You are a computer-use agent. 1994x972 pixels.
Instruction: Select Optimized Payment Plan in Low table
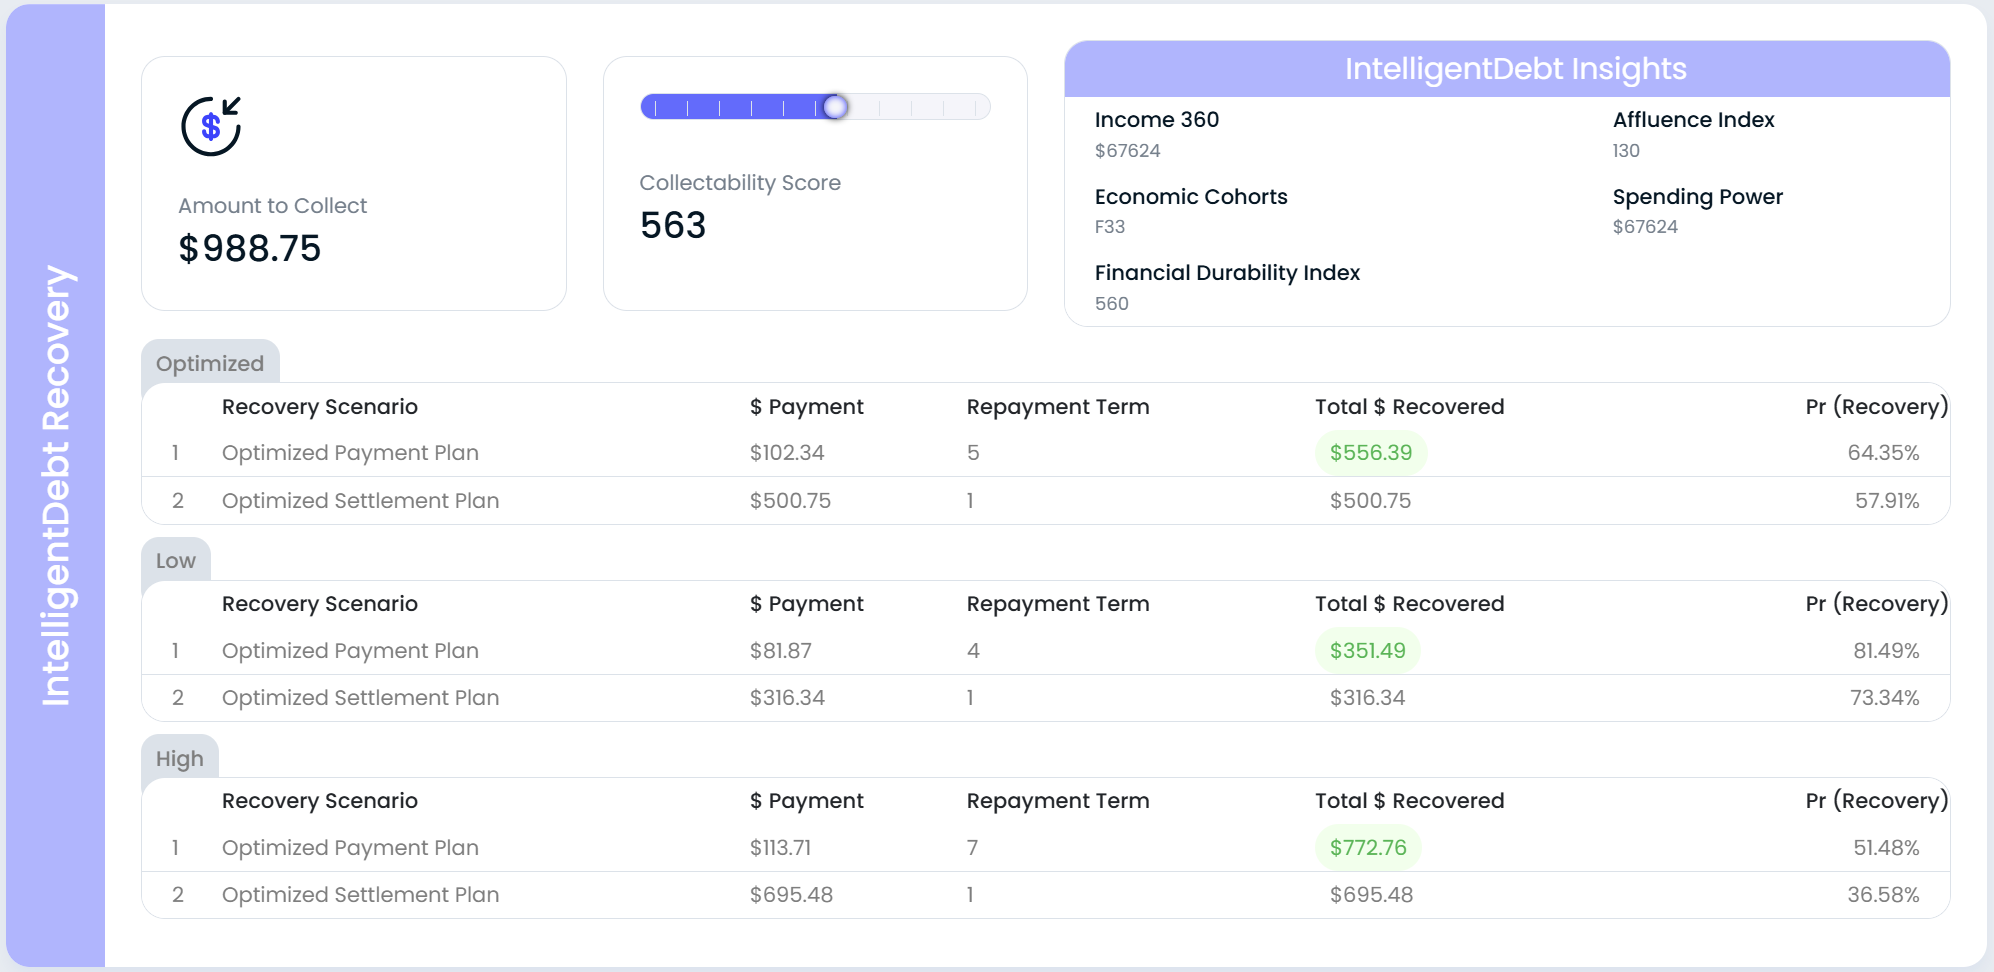[350, 651]
